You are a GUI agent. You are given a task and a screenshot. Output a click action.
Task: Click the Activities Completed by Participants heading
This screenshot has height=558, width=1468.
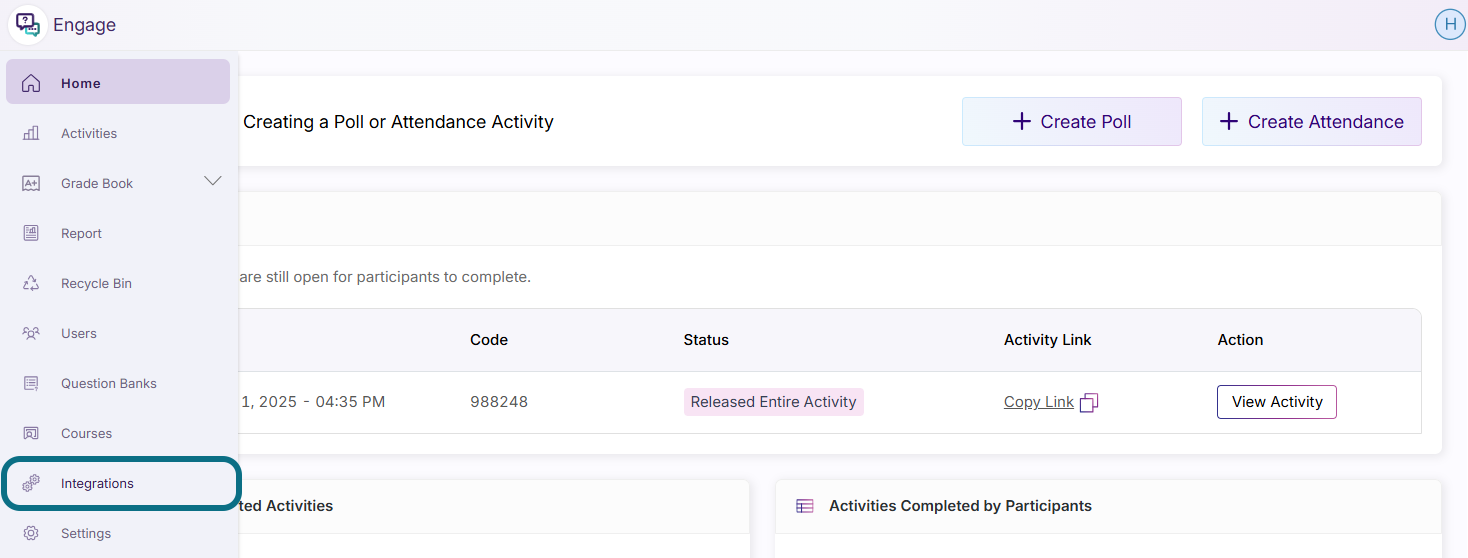point(960,506)
